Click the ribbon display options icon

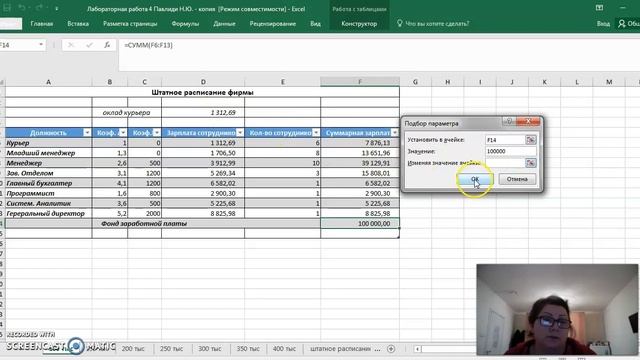[x=599, y=8]
